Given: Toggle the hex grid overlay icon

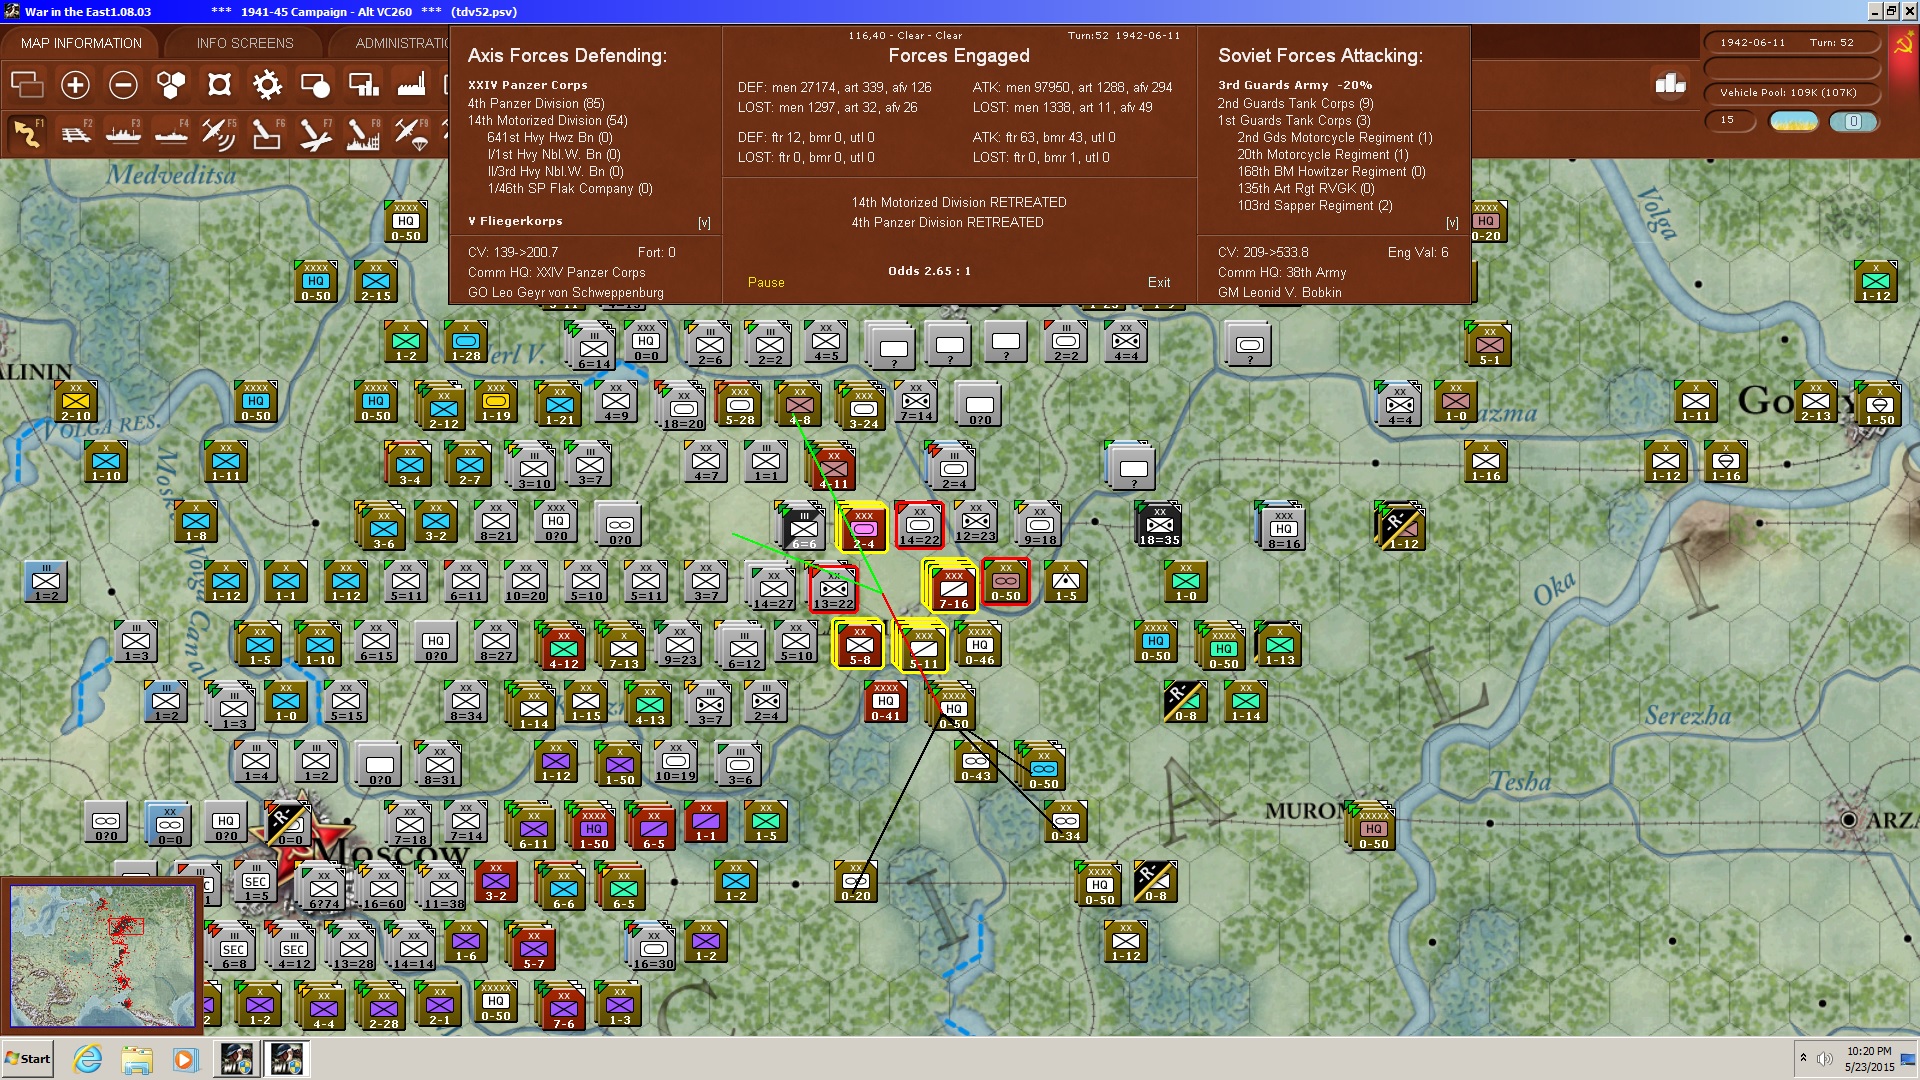Looking at the screenshot, I should tap(171, 85).
